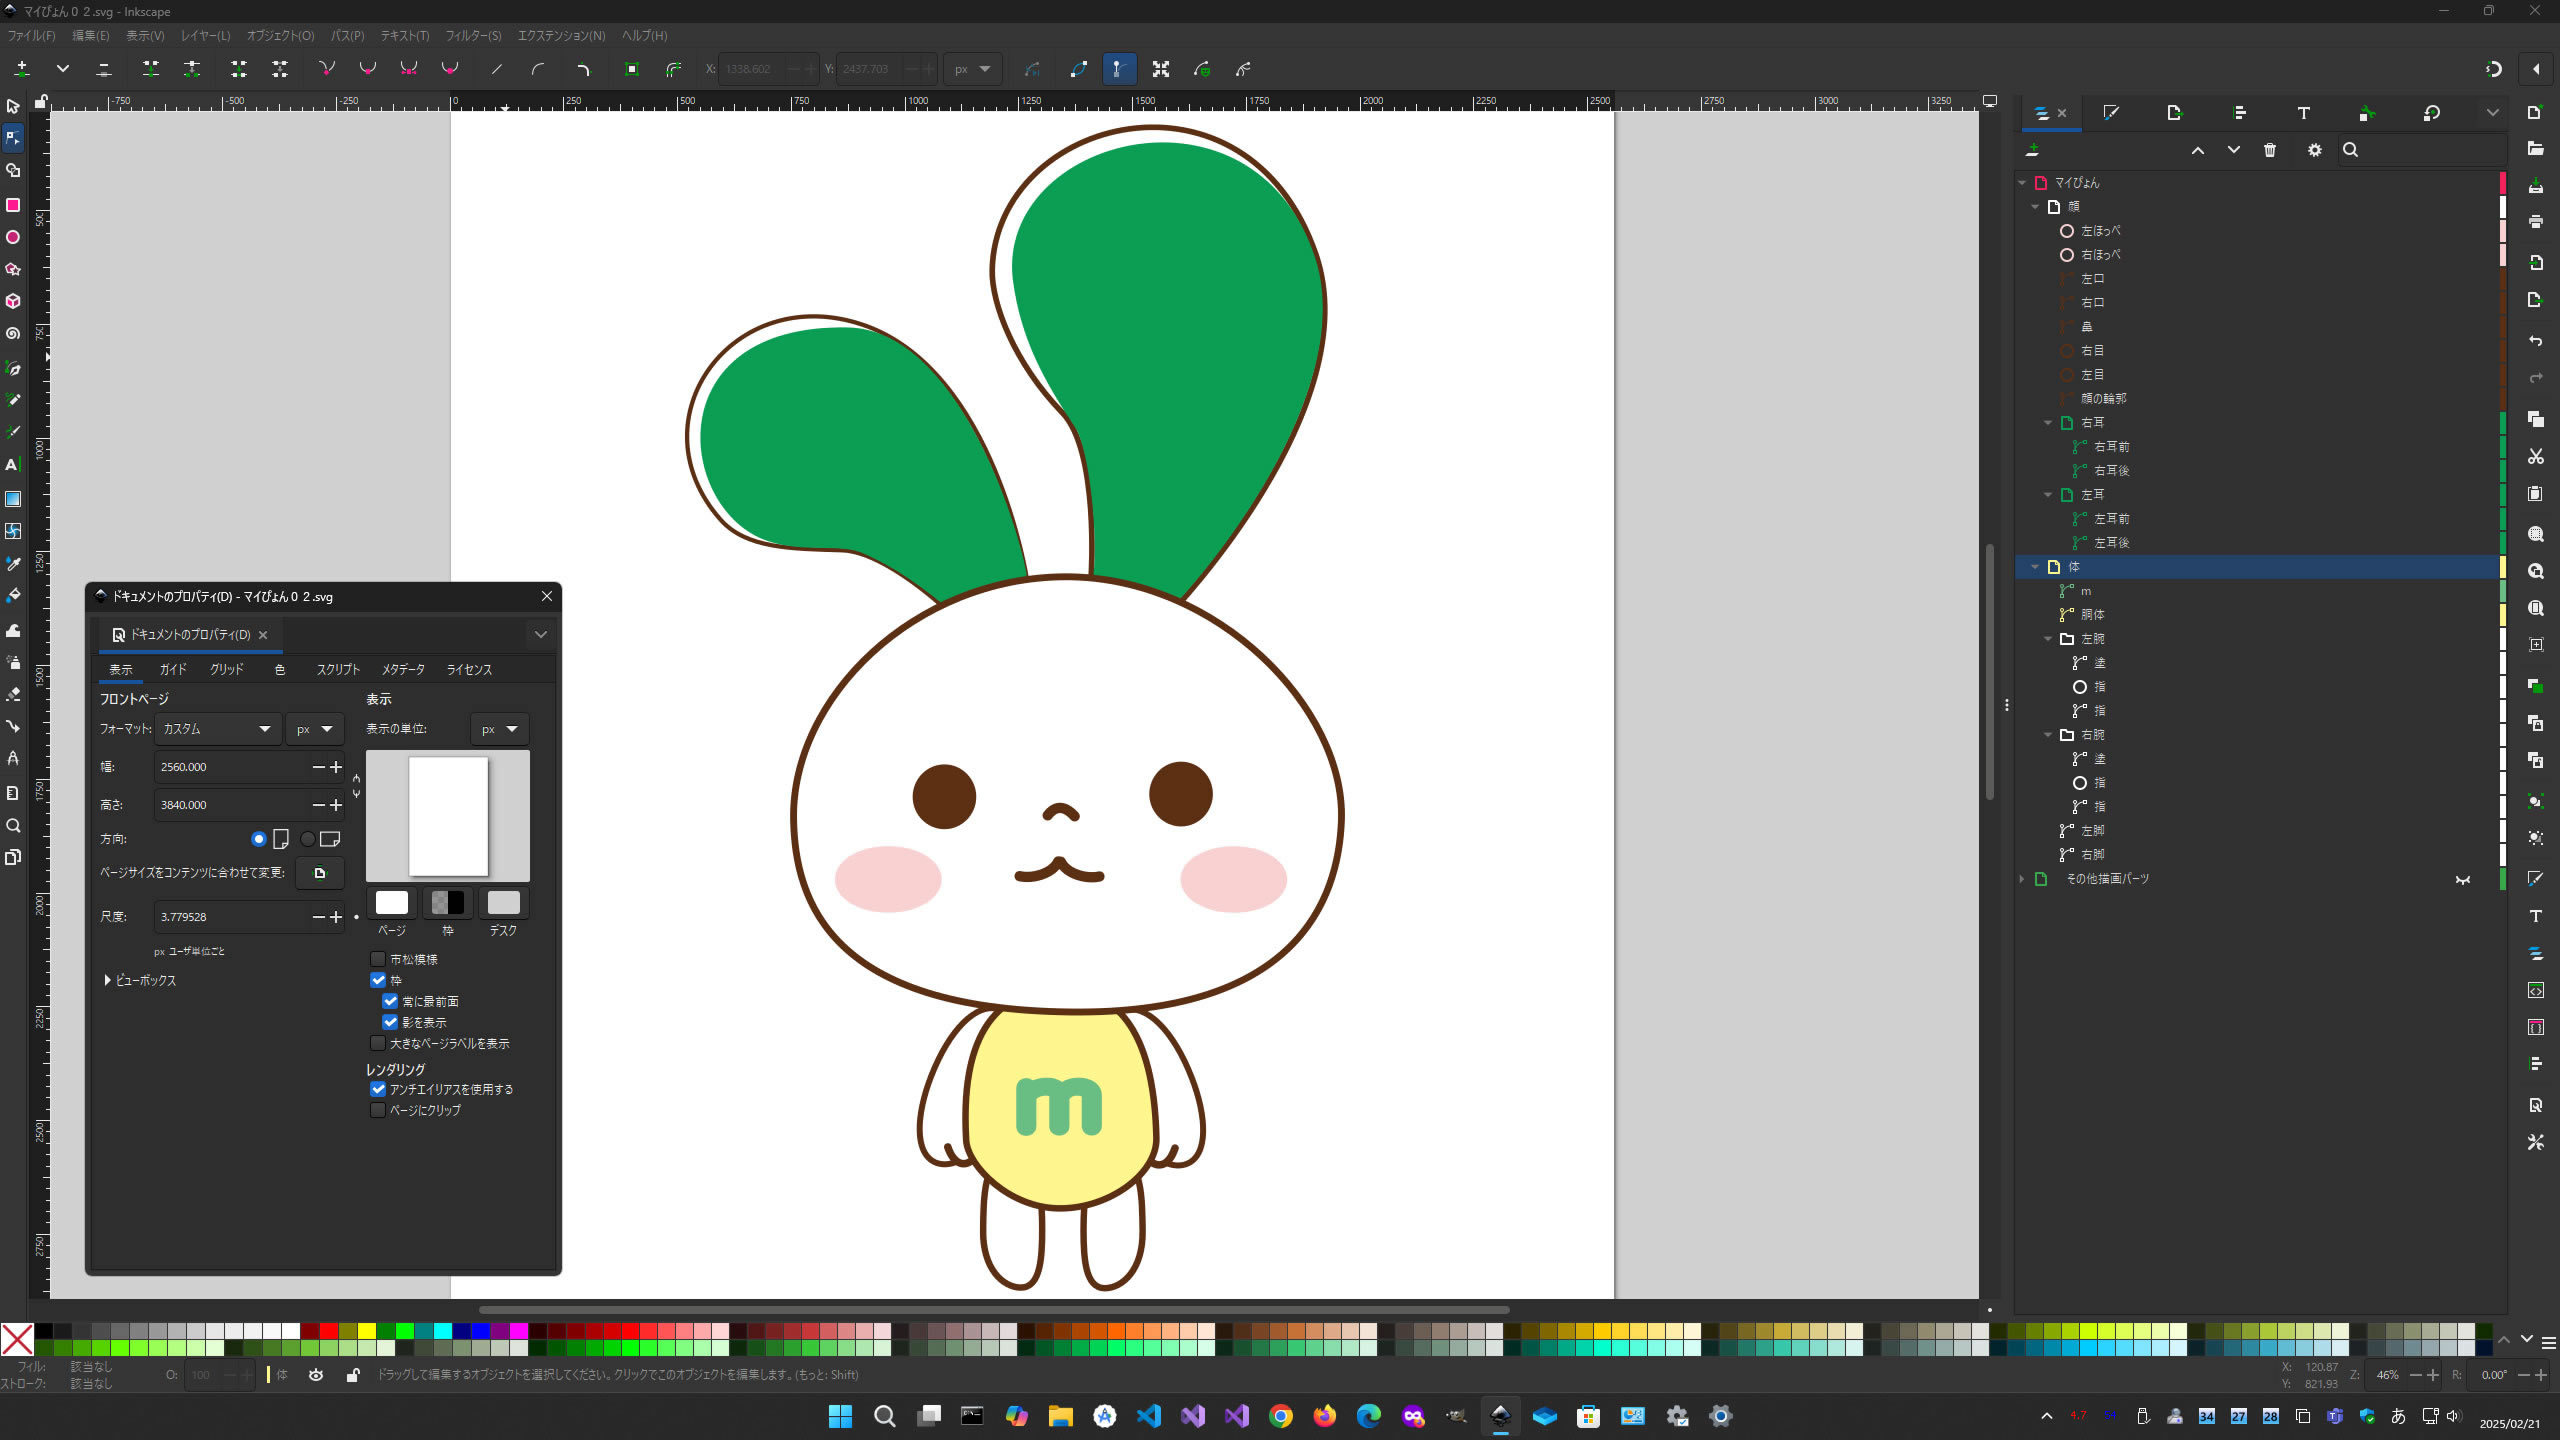Select the Ellipse tool
The width and height of the screenshot is (2560, 1440).
pos(13,237)
